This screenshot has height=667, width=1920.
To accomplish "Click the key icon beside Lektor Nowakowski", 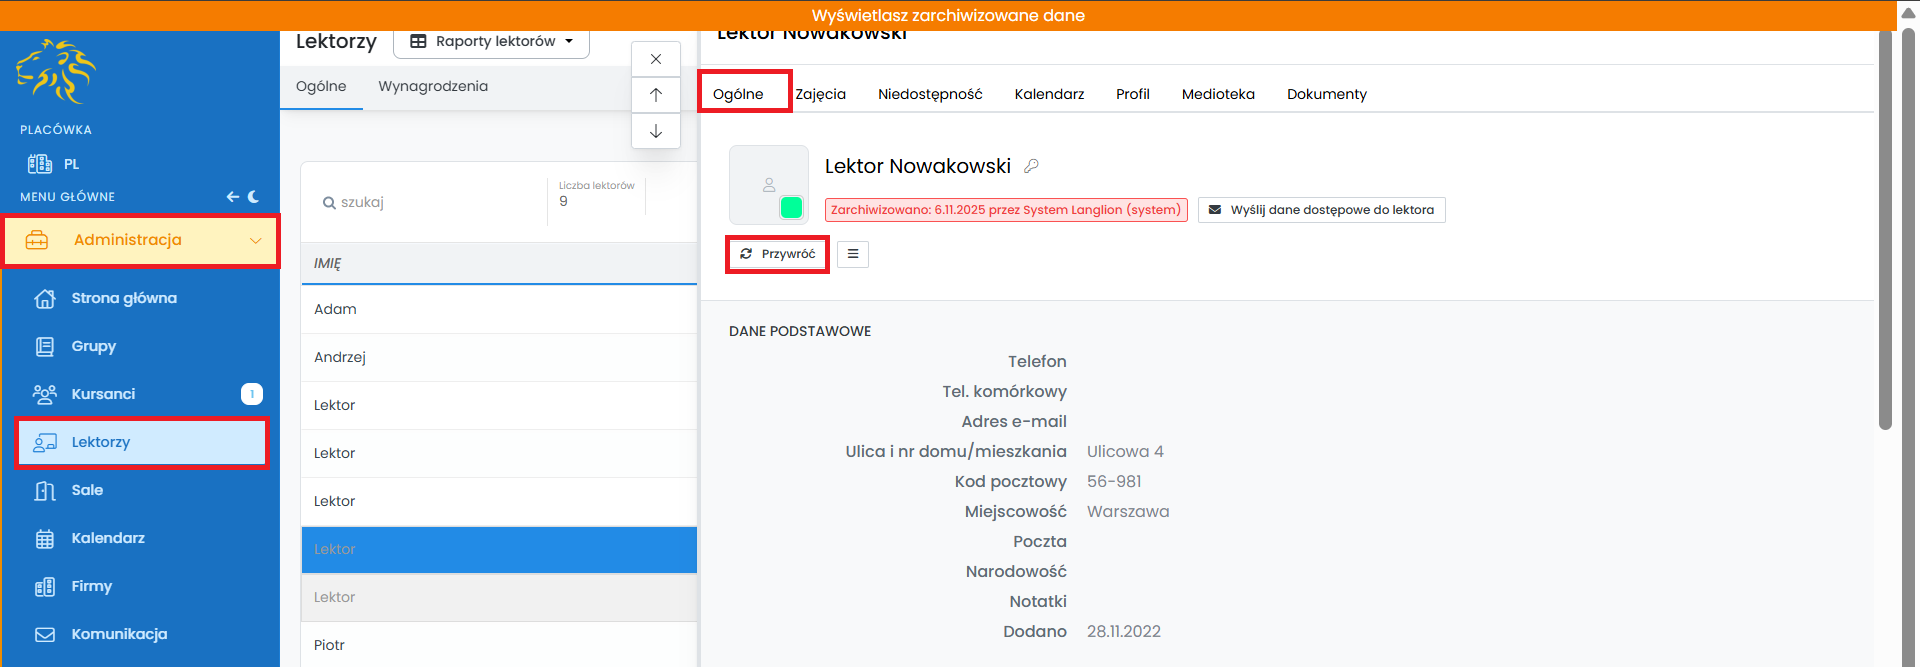I will (1031, 166).
